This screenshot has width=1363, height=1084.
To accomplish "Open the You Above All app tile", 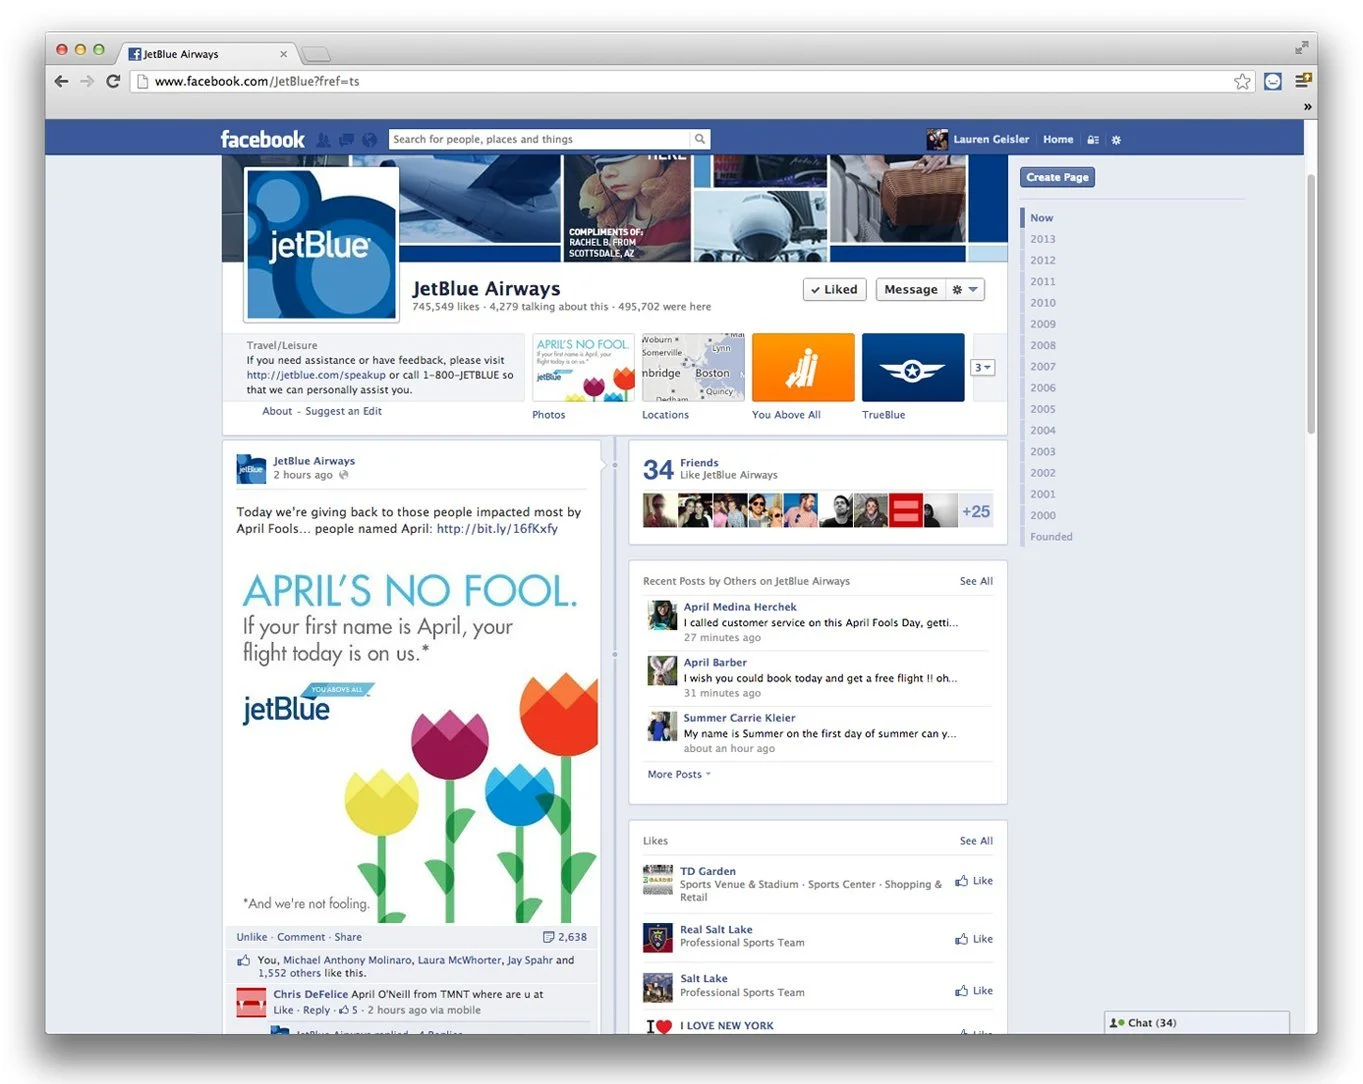I will (x=803, y=367).
